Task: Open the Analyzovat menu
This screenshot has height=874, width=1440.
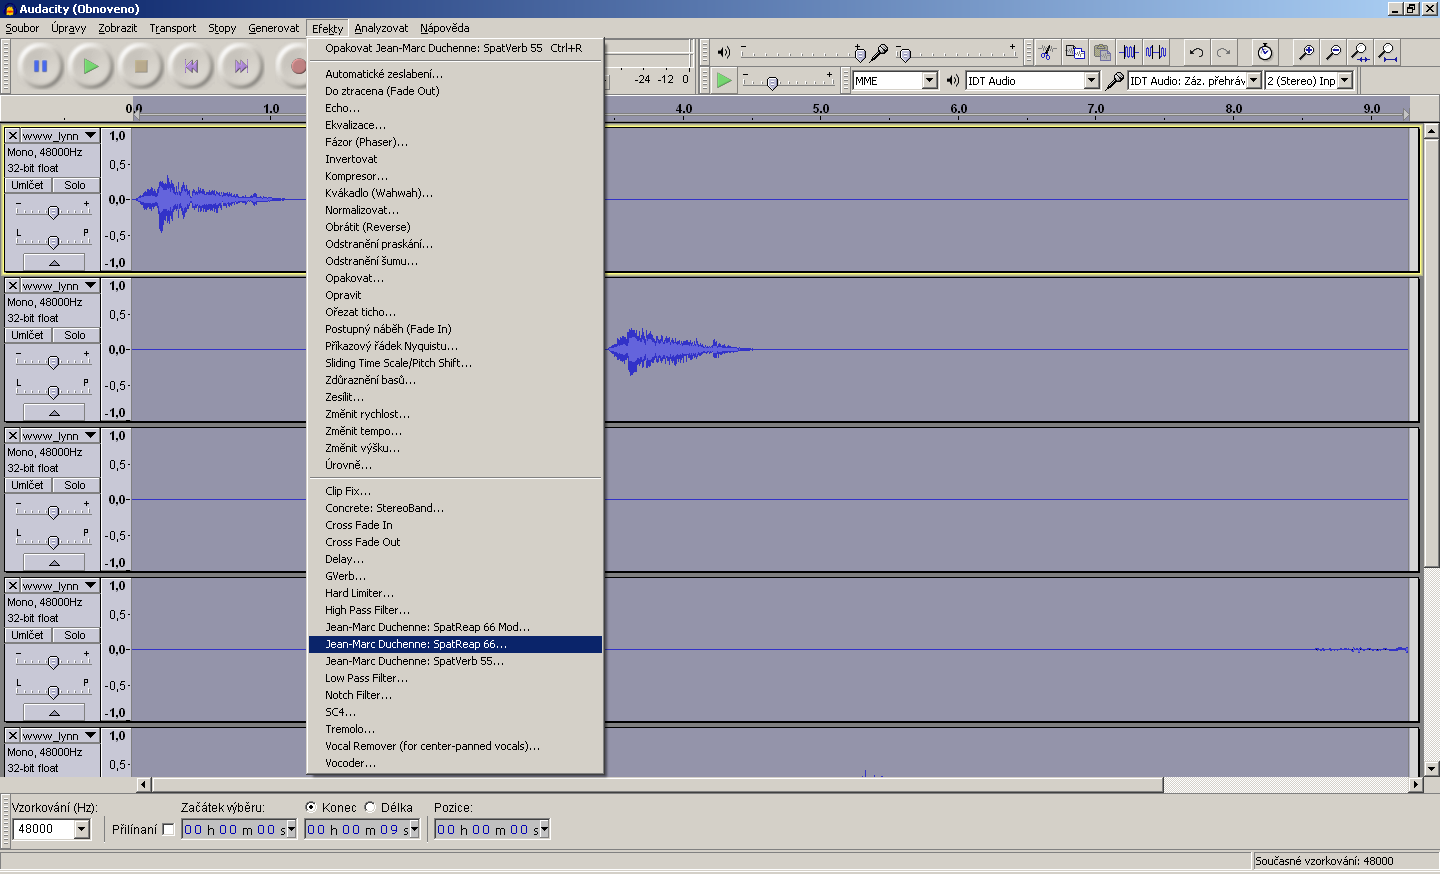Action: click(381, 28)
